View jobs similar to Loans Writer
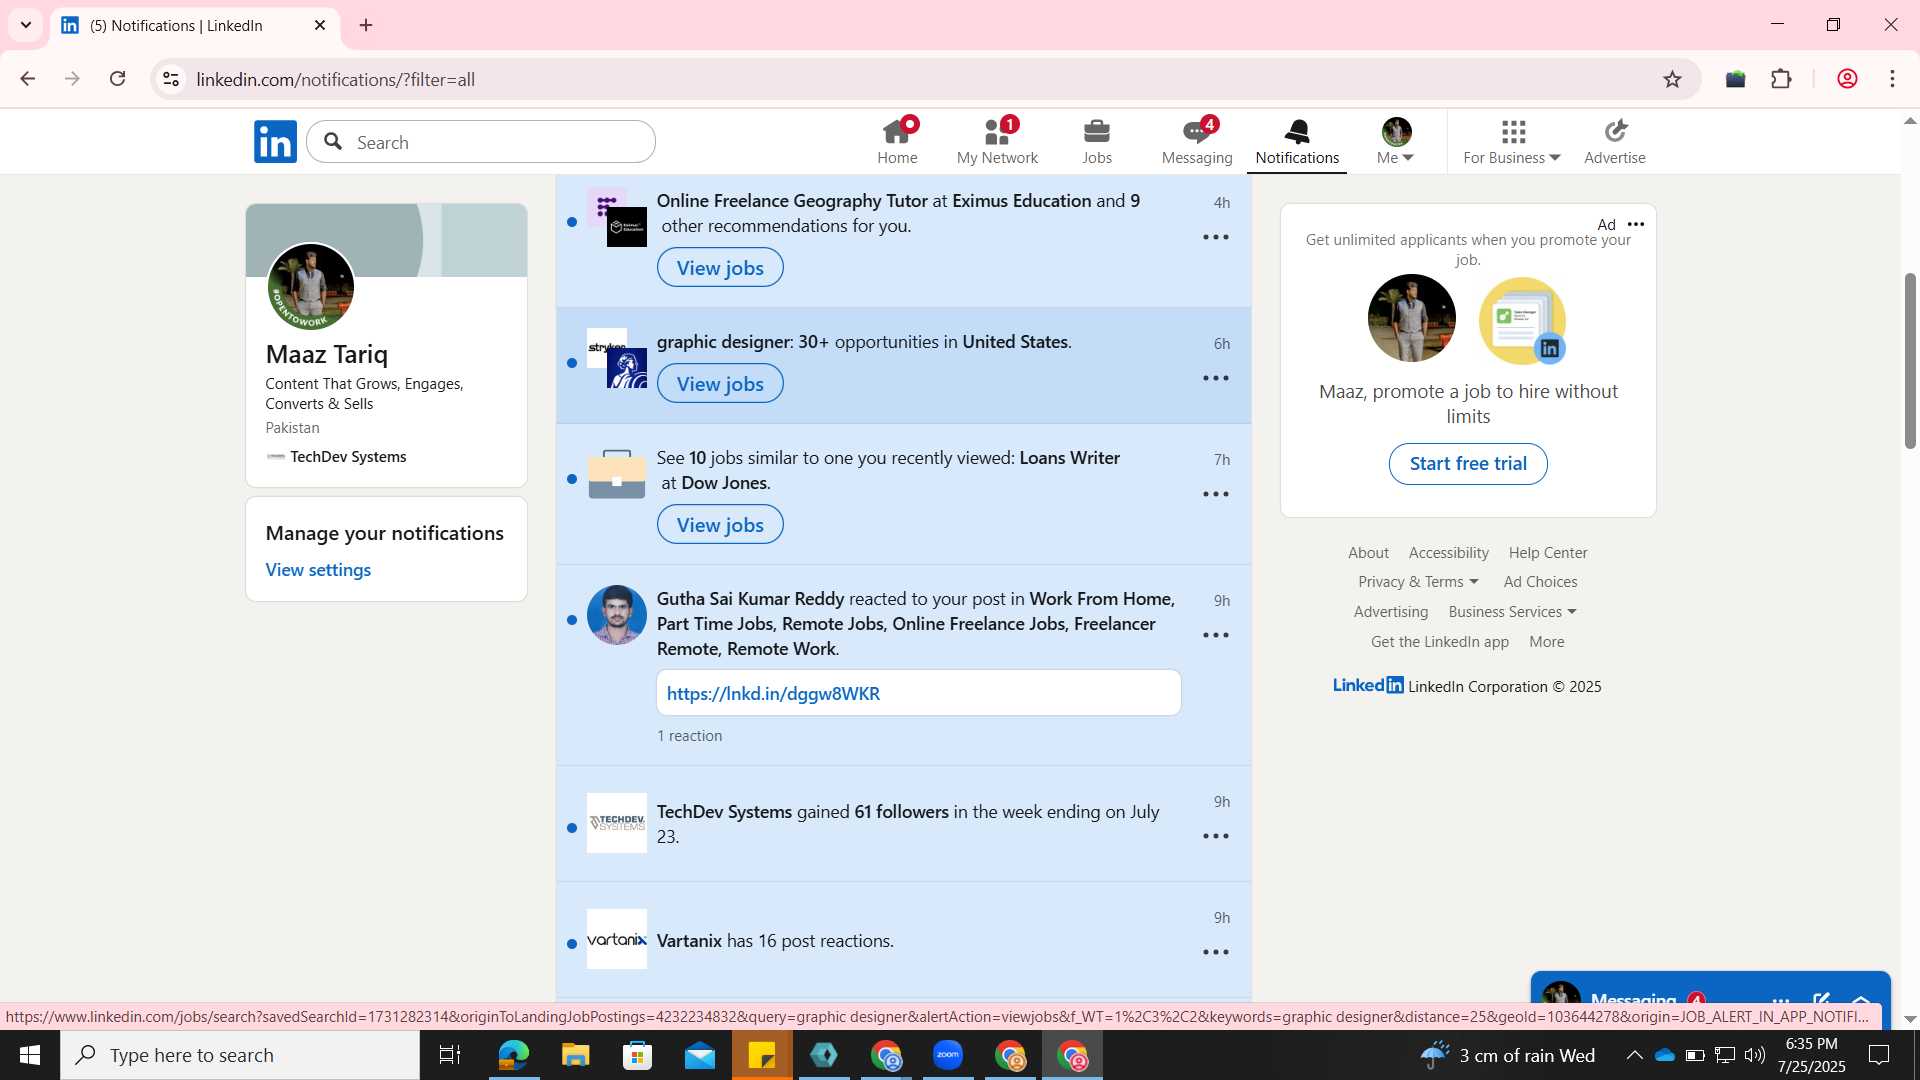 (x=720, y=524)
